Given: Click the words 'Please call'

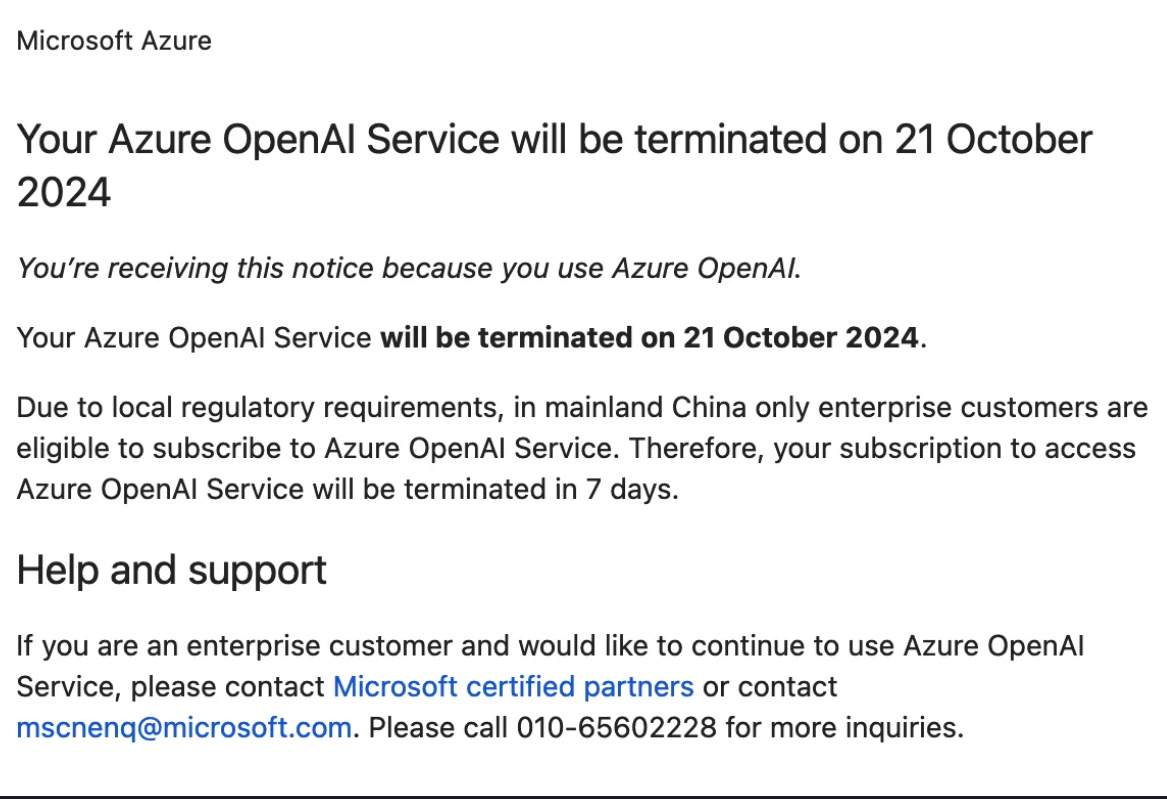Looking at the screenshot, I should click(438, 727).
